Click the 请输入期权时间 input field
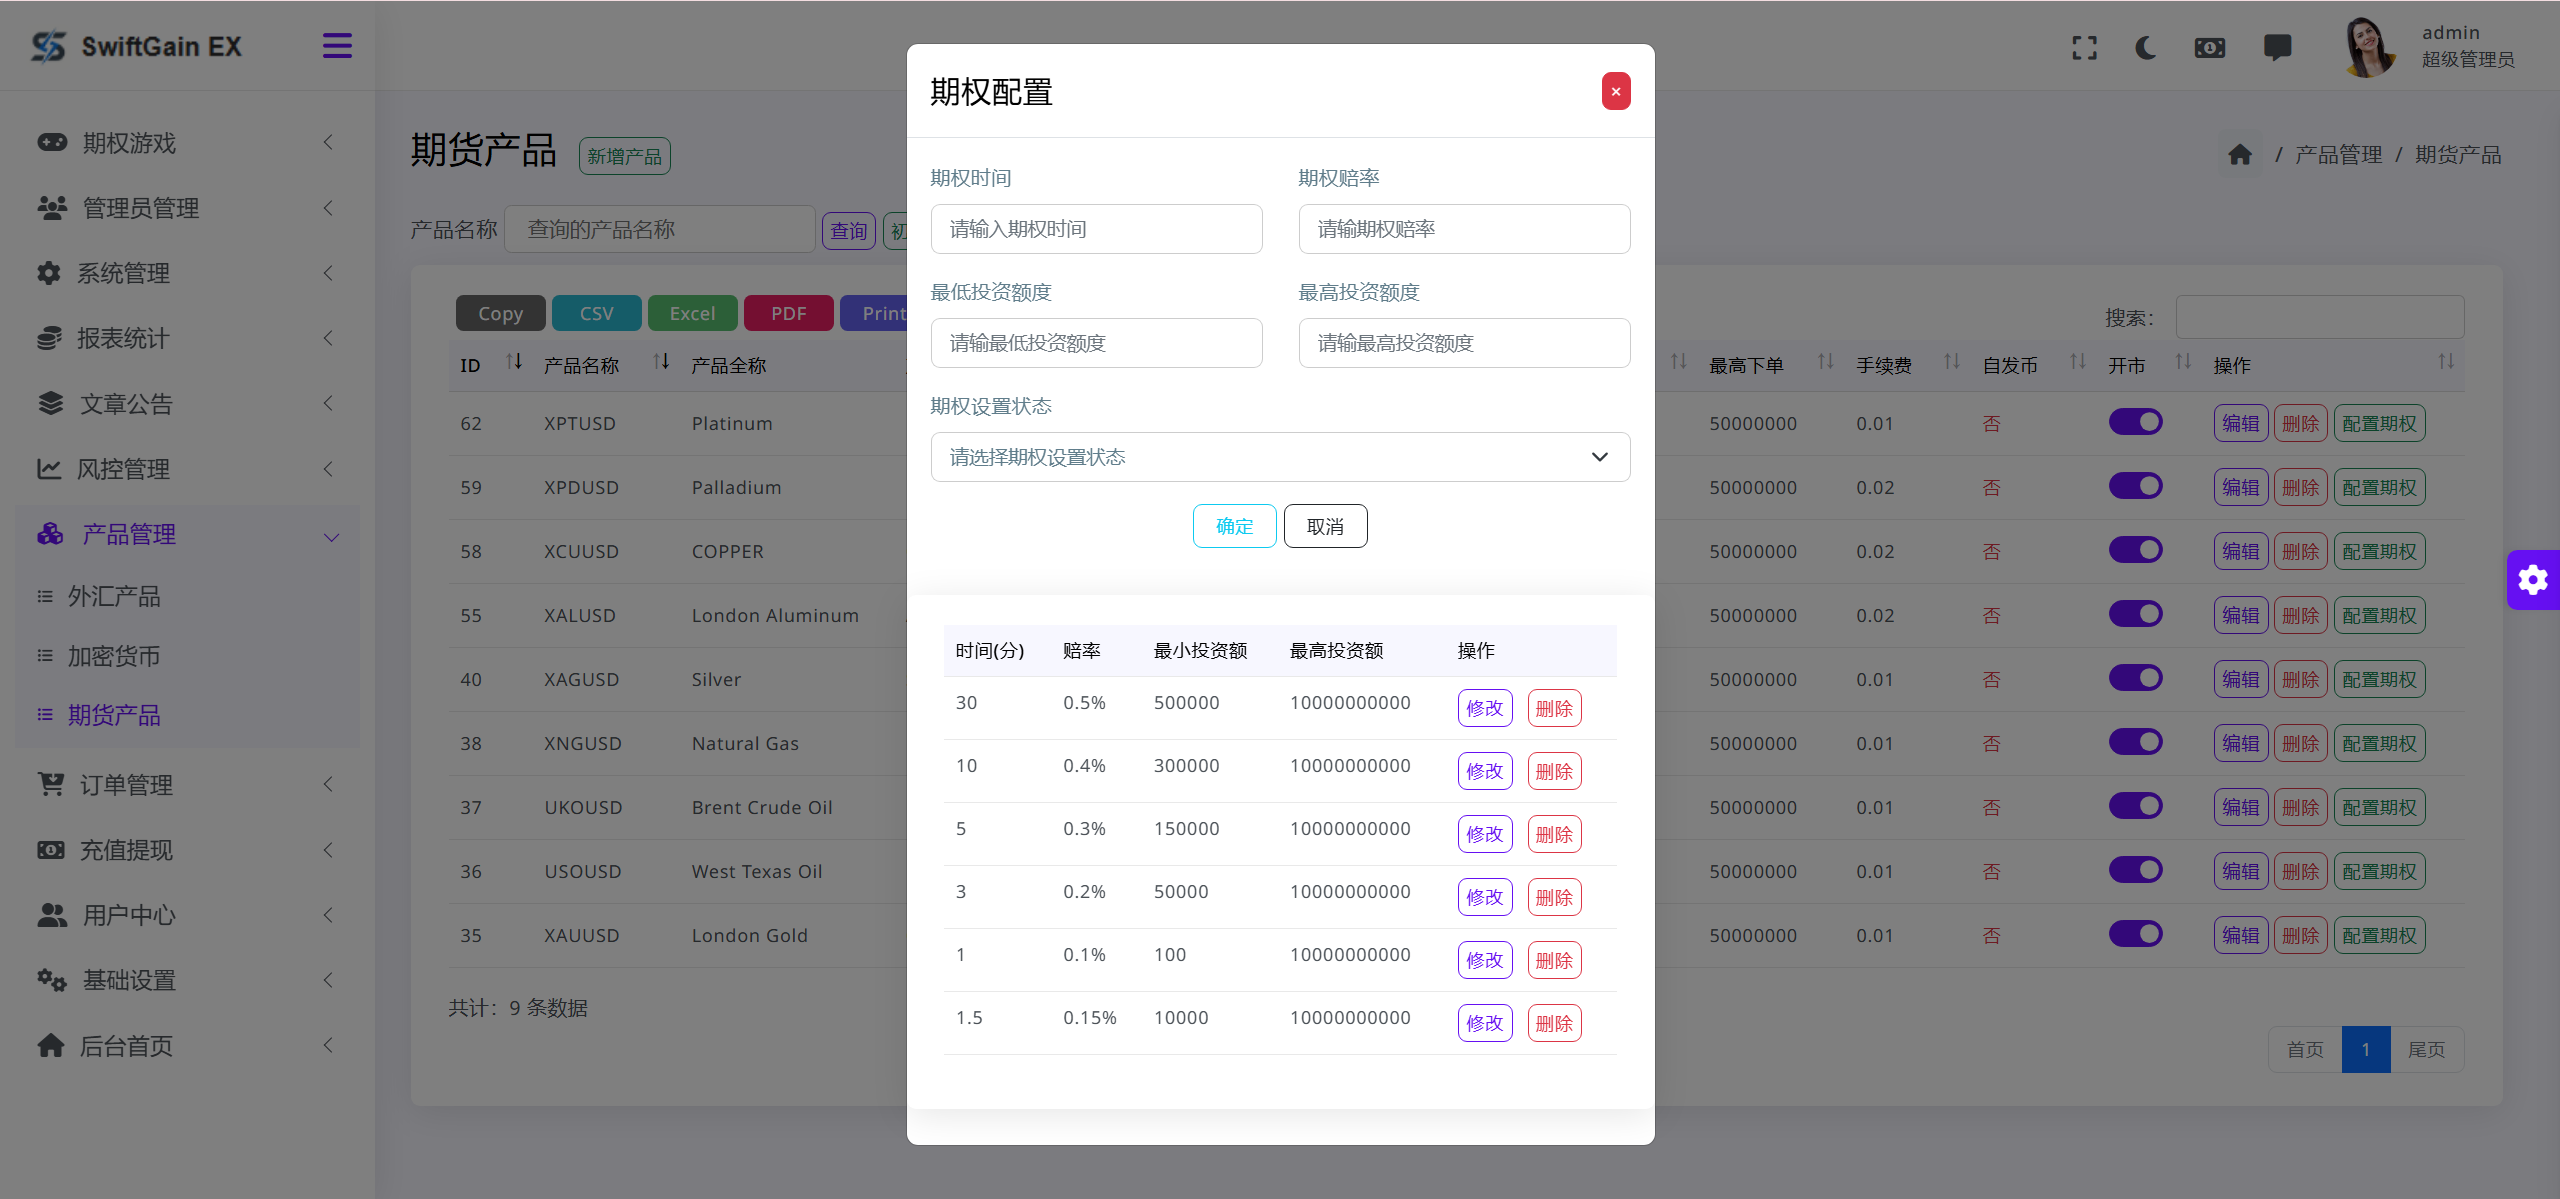Image resolution: width=2560 pixels, height=1199 pixels. 1096,229
